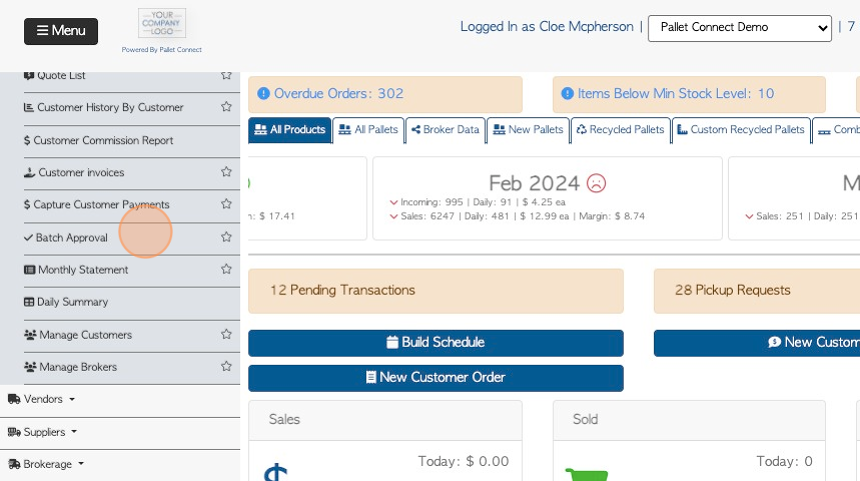
Task: Click the Sold card header
Action: [689, 420]
